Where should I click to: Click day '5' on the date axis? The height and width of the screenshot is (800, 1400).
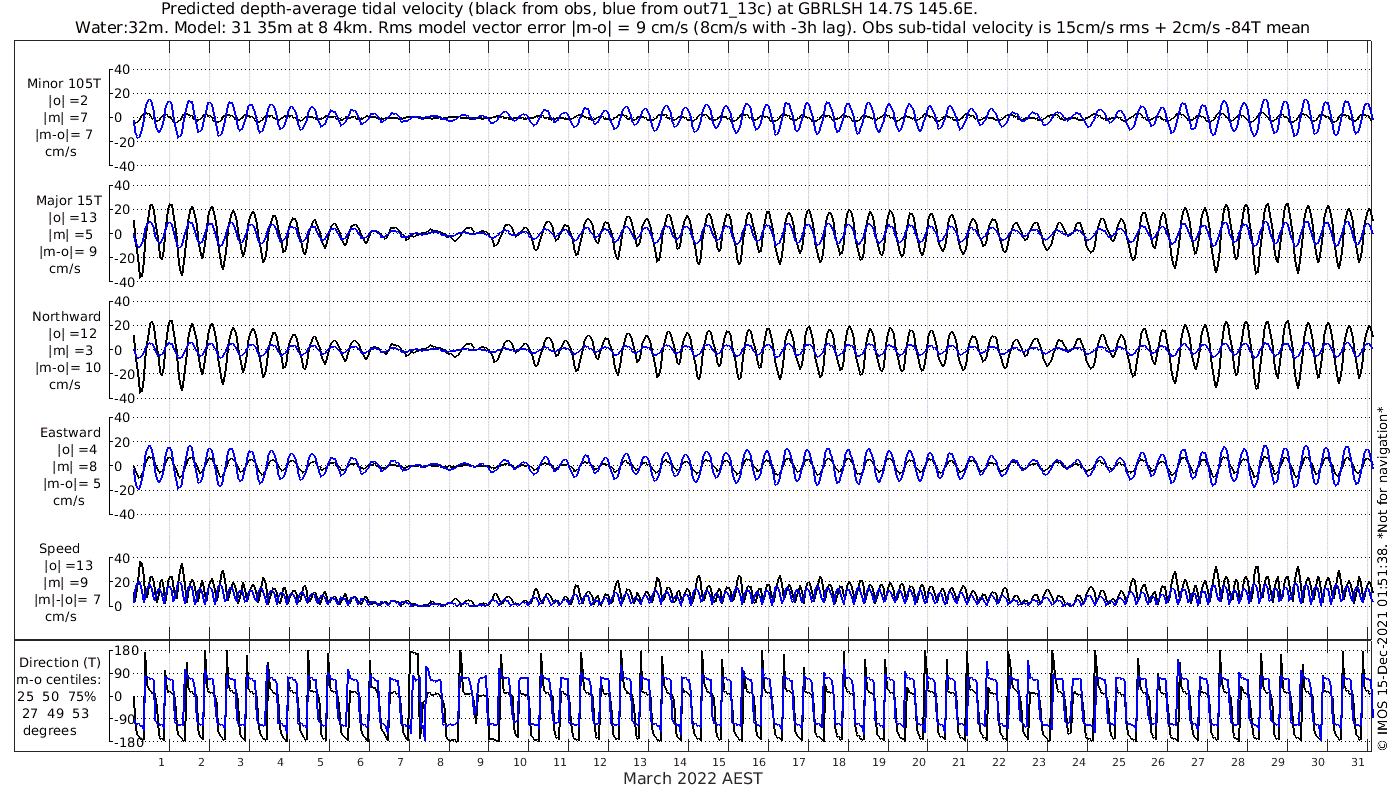(320, 762)
